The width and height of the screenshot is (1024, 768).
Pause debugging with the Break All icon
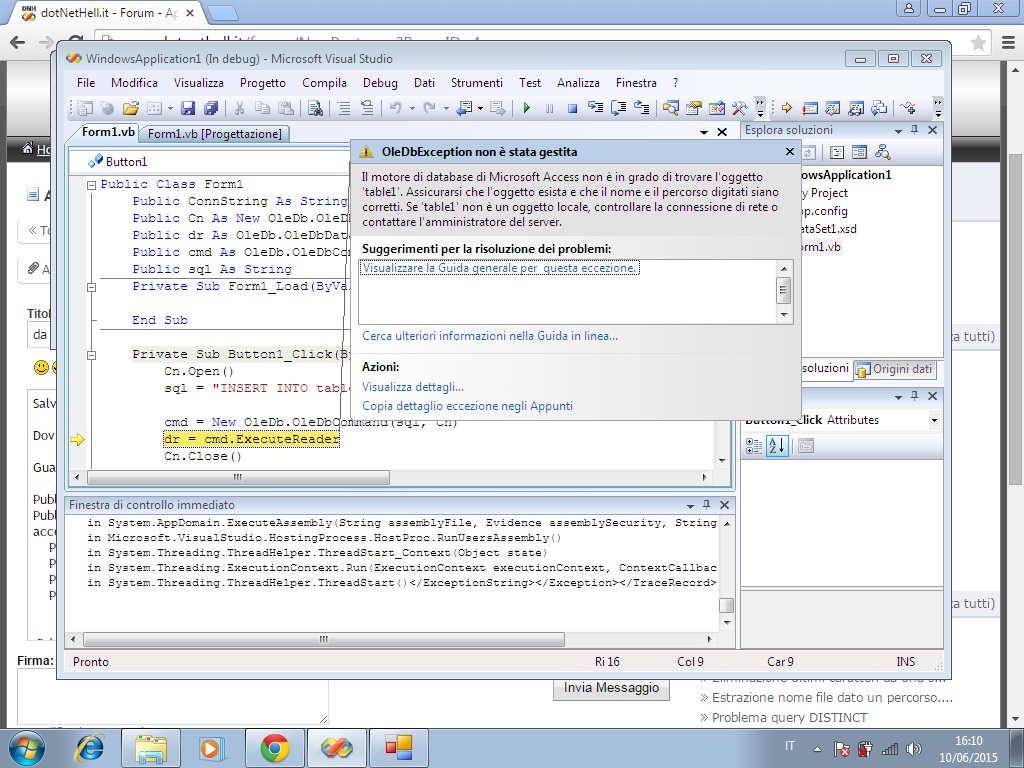tap(549, 108)
